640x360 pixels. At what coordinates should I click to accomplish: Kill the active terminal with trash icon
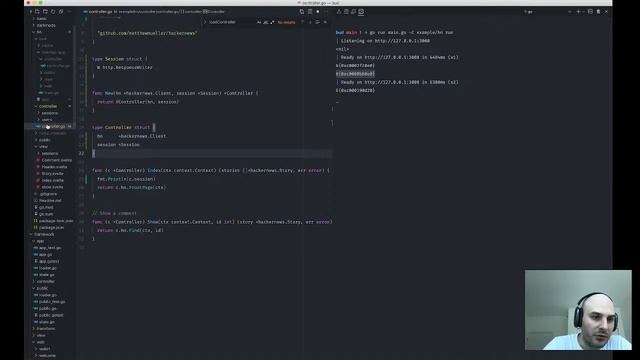[x=598, y=12]
